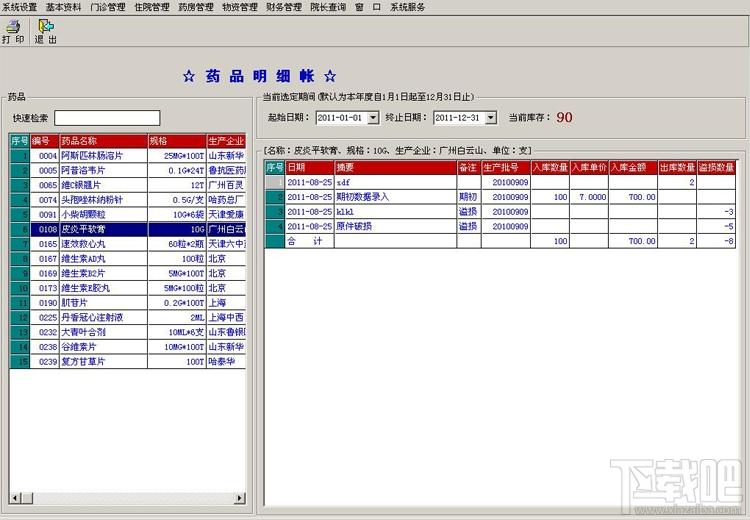Open the 院长查询 menu
This screenshot has height=520, width=750.
[328, 7]
